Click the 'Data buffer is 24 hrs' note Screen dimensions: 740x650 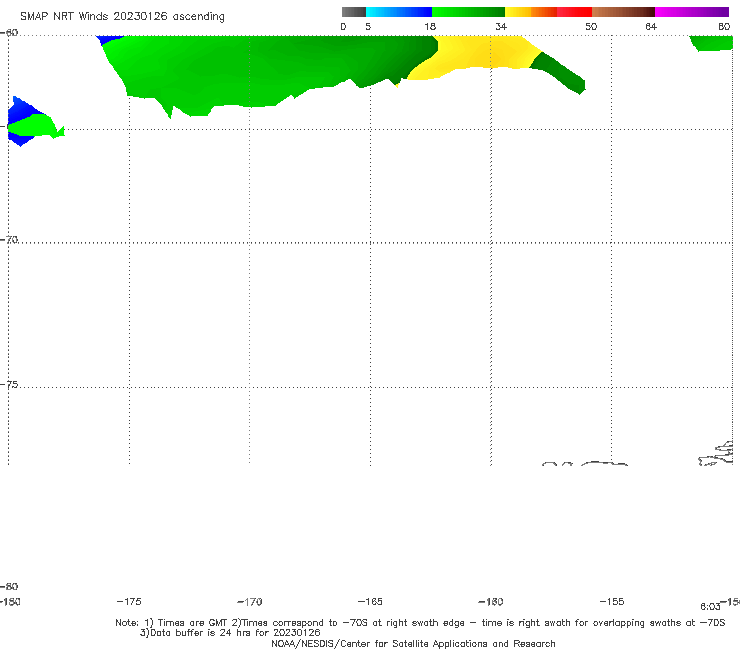[x=230, y=633]
